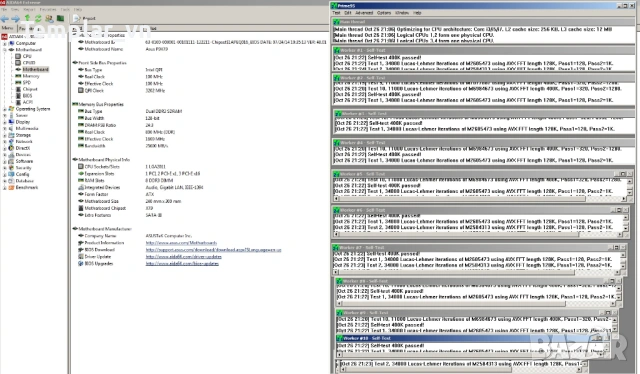The image size is (640, 374).
Task: Go back in AIDA64 navigation
Action: point(5,18)
